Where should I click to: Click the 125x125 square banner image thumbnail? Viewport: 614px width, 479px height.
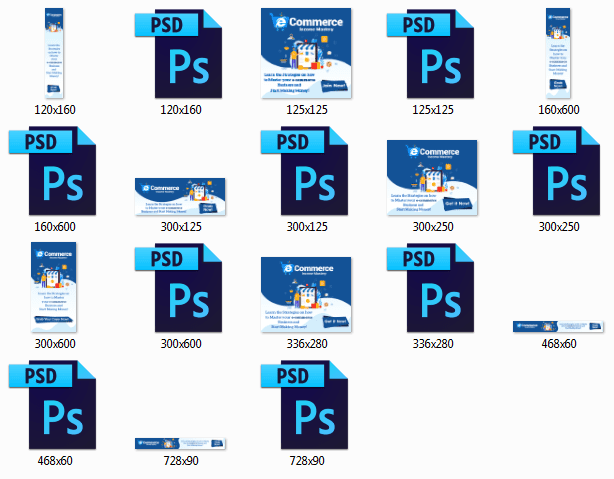306,53
